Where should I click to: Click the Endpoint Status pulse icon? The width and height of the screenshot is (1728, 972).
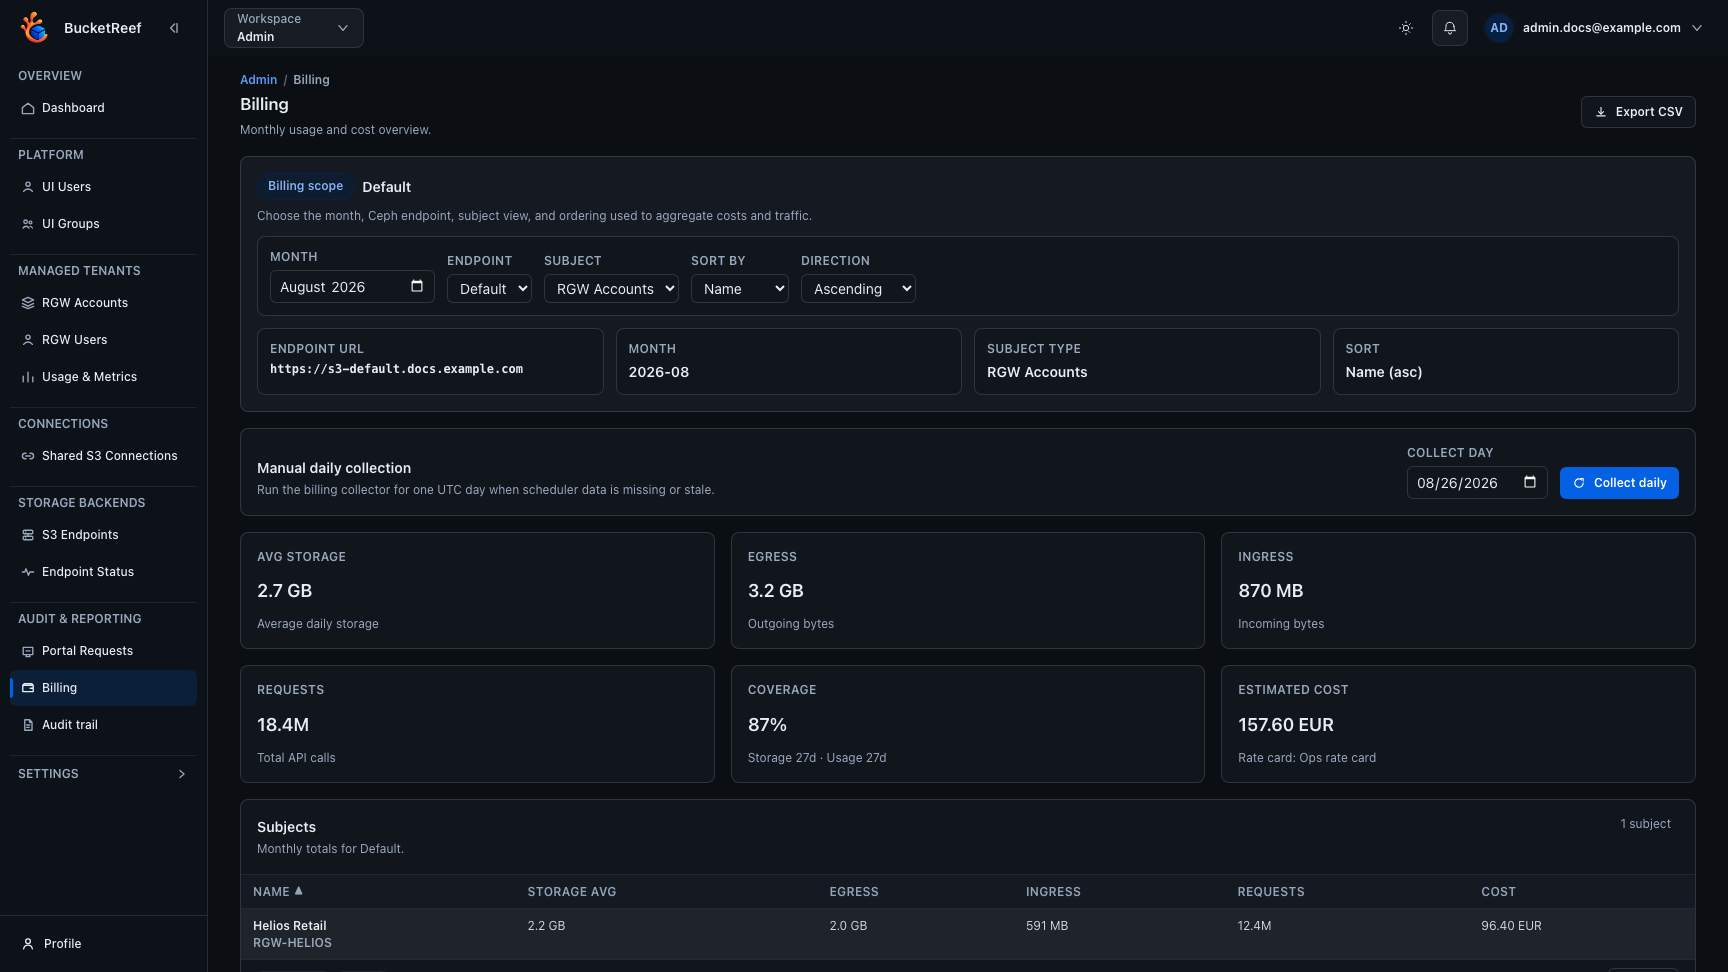point(28,572)
